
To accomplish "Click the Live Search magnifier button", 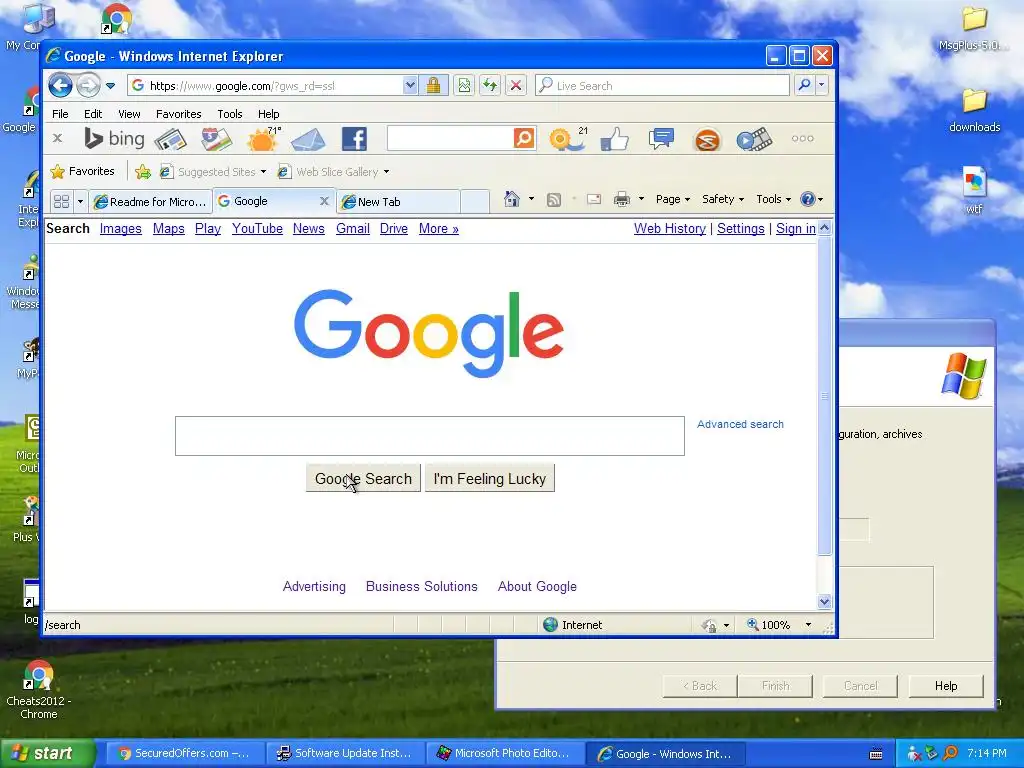I will (x=805, y=86).
